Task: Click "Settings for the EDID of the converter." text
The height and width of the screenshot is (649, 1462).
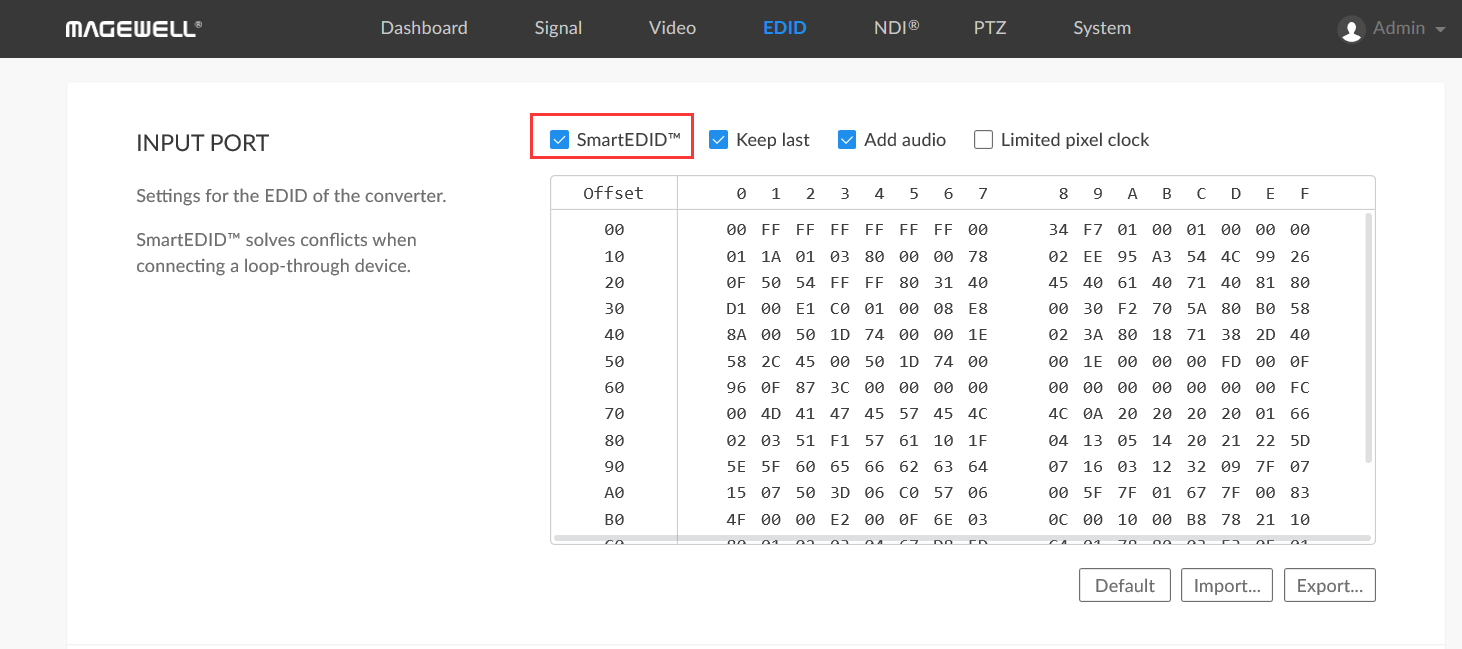Action: (291, 196)
